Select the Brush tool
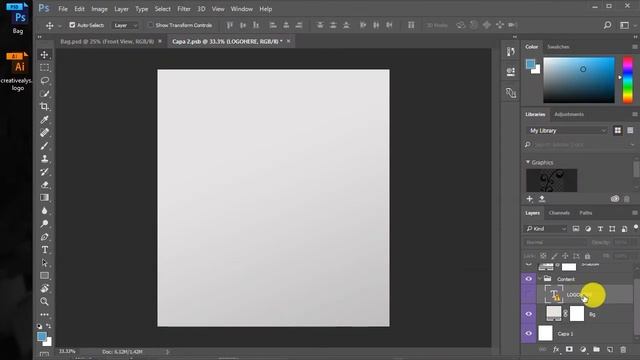 tap(44, 145)
